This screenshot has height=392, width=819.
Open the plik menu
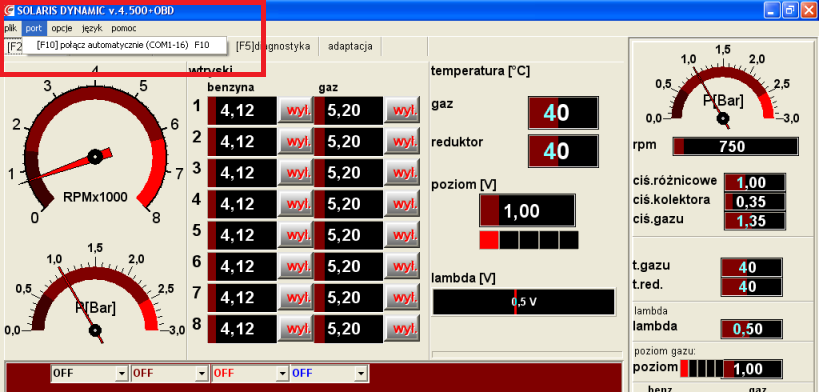pos(10,28)
